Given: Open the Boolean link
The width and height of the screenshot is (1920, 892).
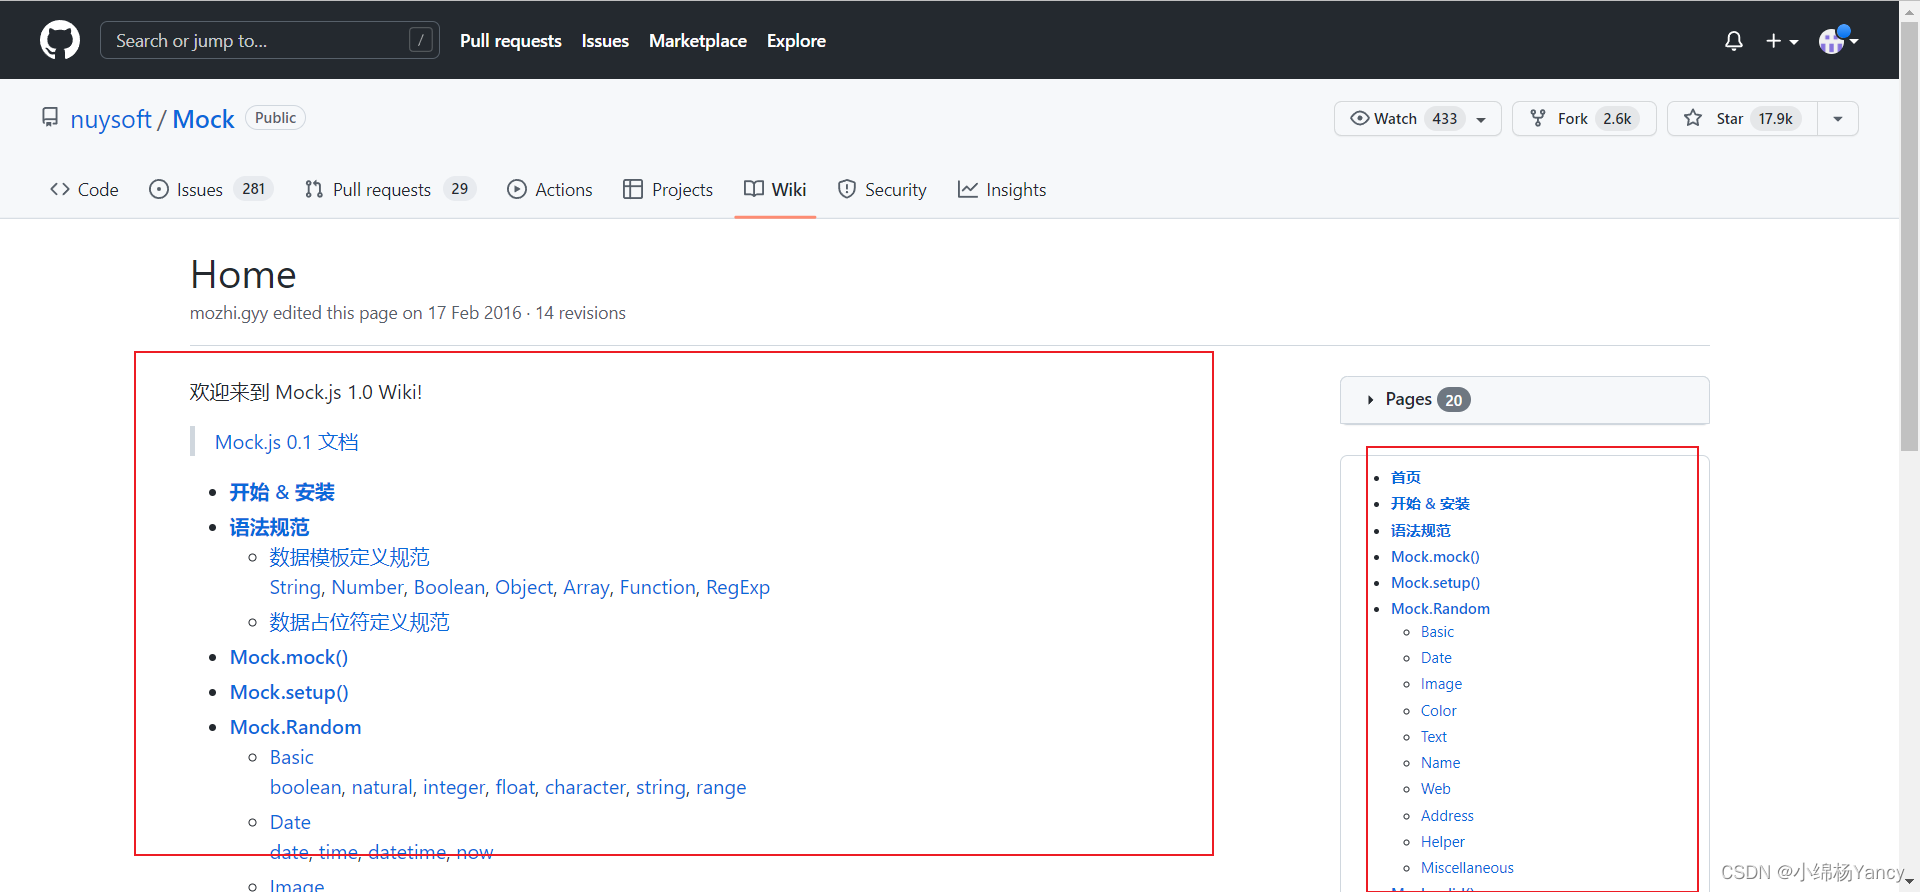Looking at the screenshot, I should (x=449, y=588).
